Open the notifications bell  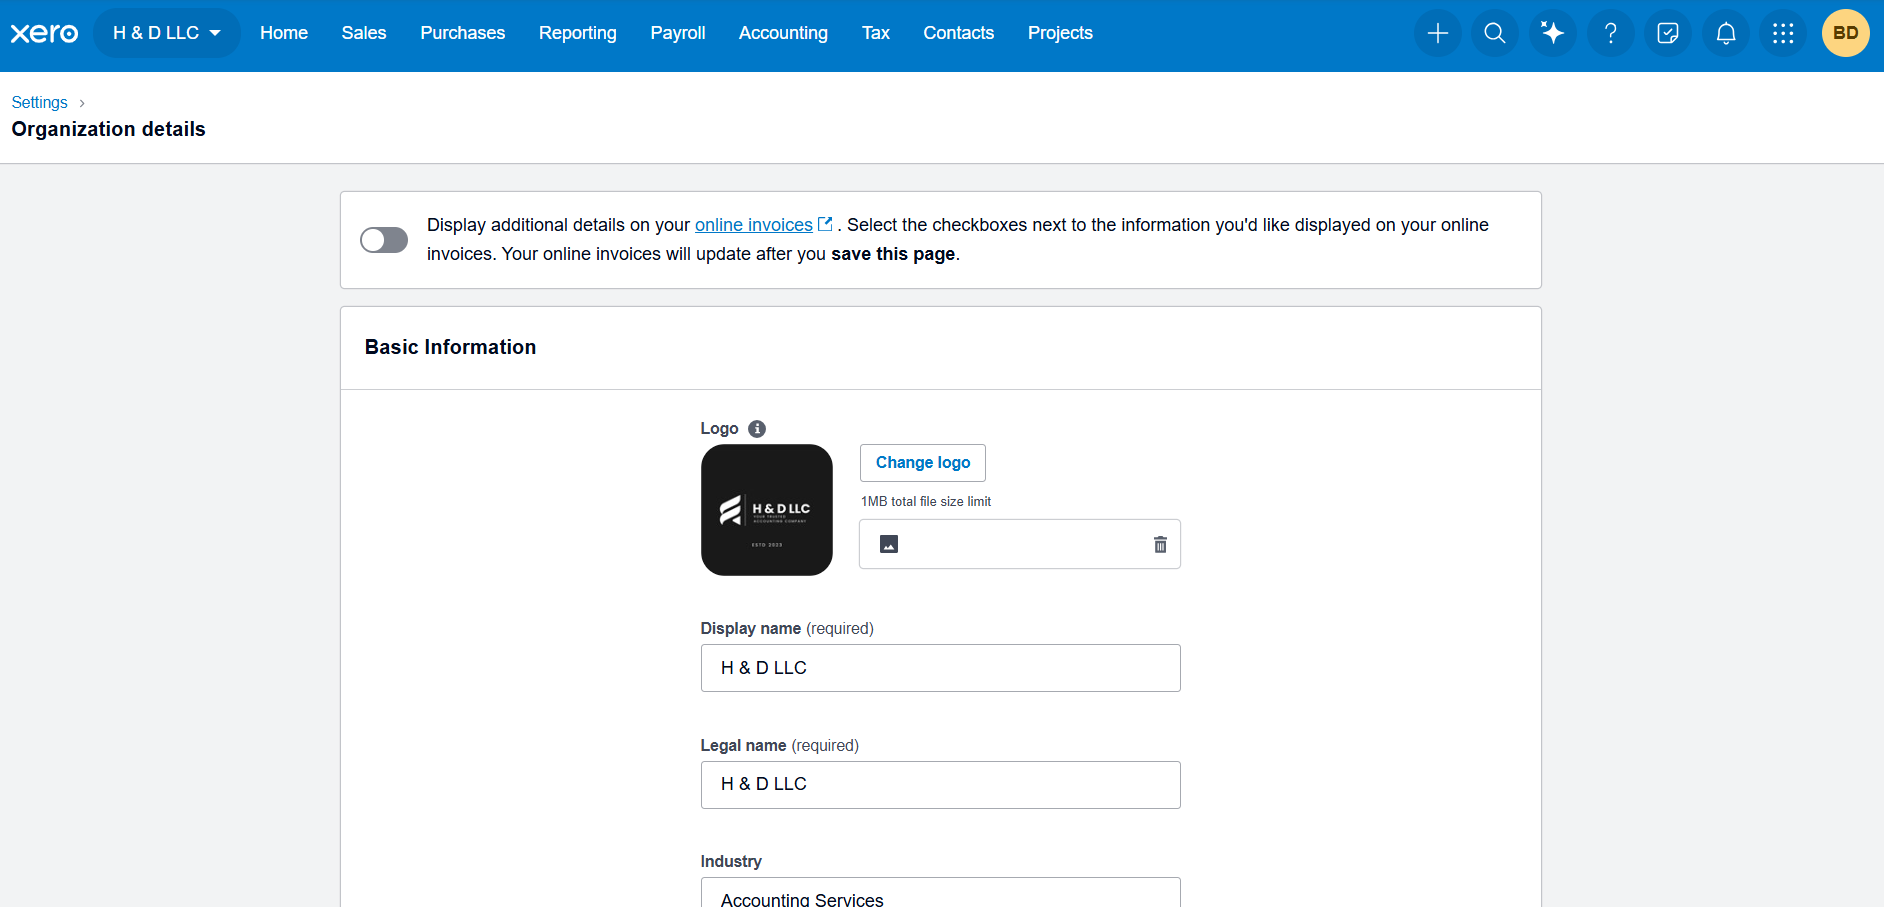click(x=1726, y=33)
